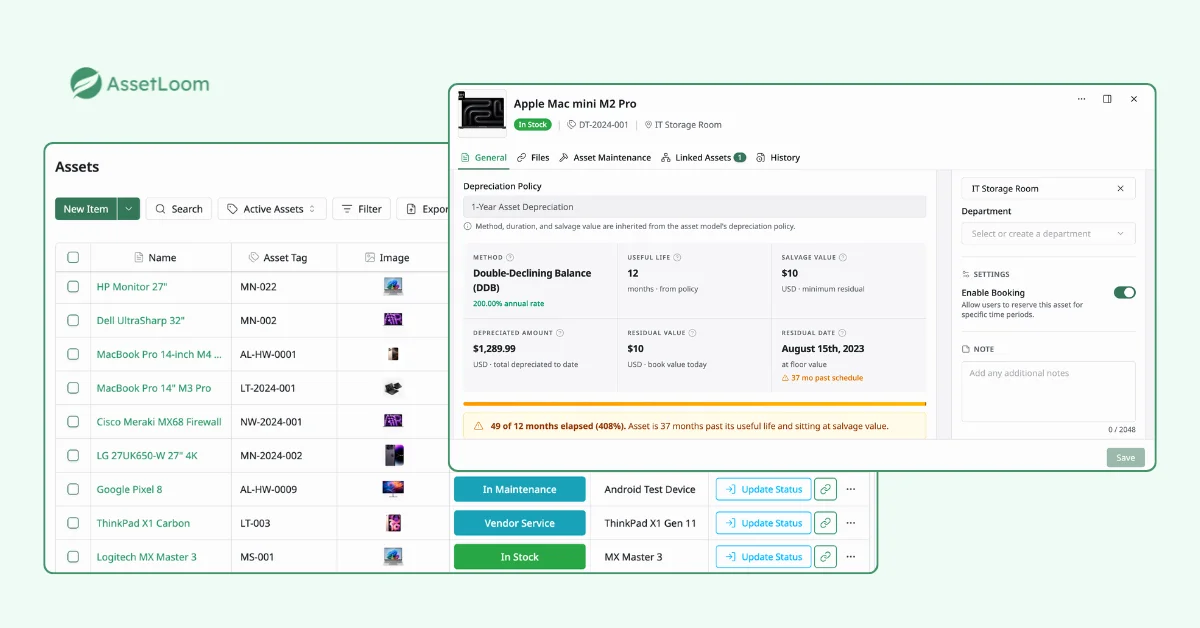This screenshot has width=1200, height=628.
Task: Switch to the General tab
Action: coord(483,158)
